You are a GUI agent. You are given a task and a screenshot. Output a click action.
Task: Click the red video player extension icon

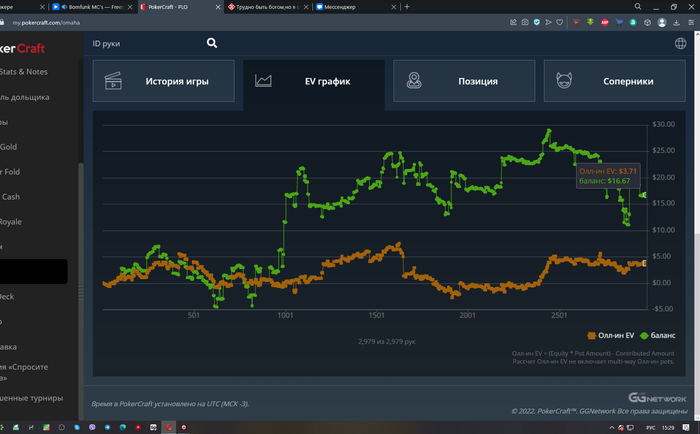click(576, 22)
